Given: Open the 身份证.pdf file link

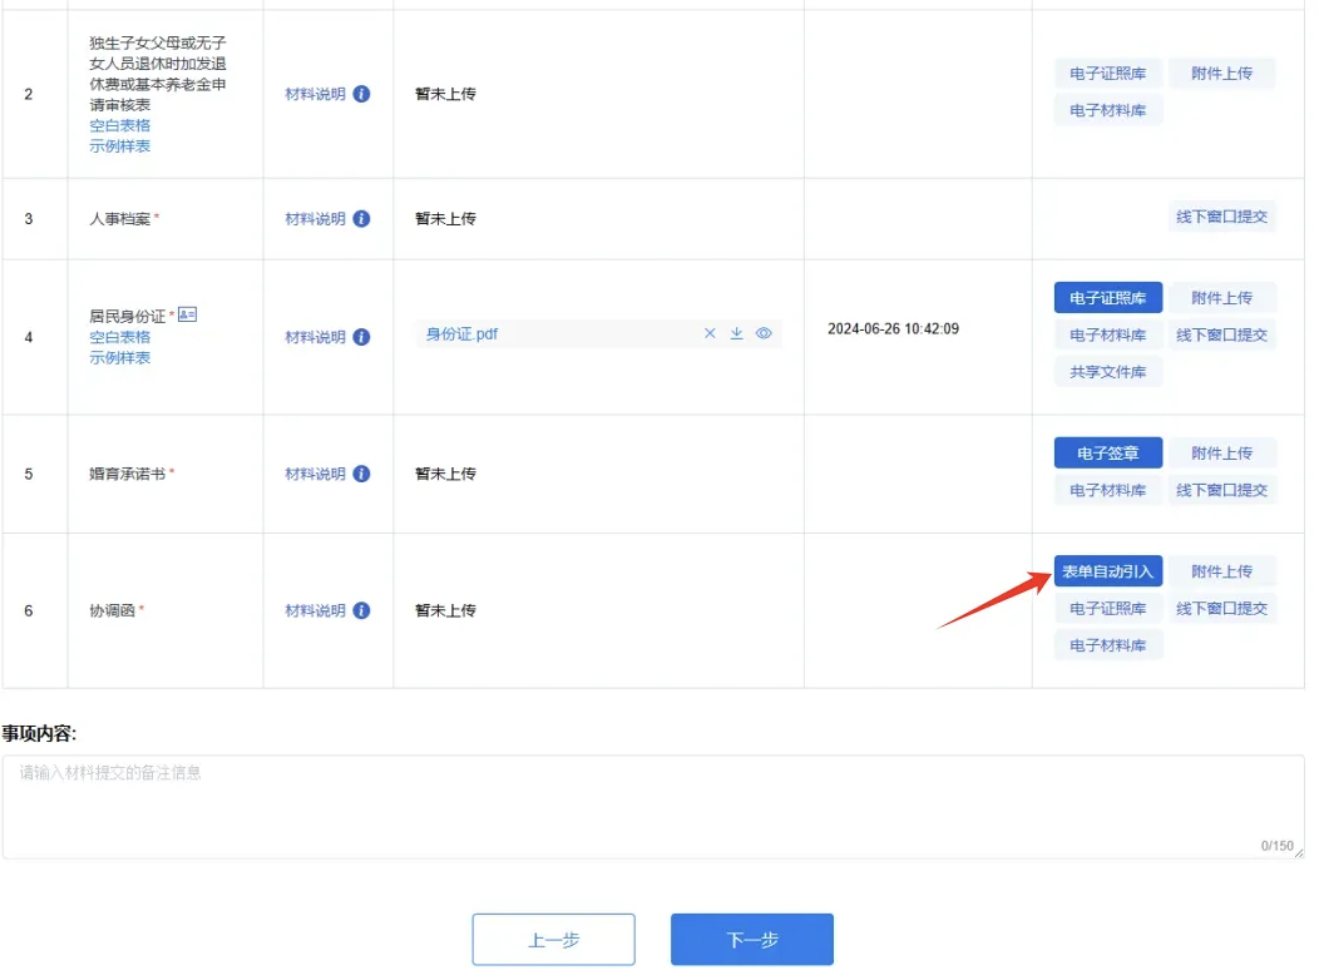Looking at the screenshot, I should tap(462, 334).
